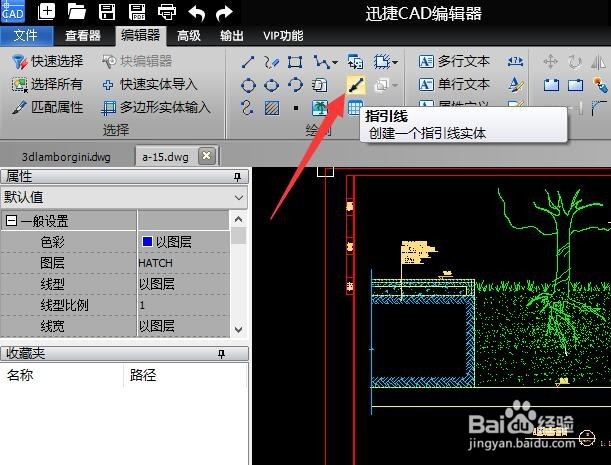The width and height of the screenshot is (611, 465).
Task: Open a file using the folder icon
Action: pos(76,11)
